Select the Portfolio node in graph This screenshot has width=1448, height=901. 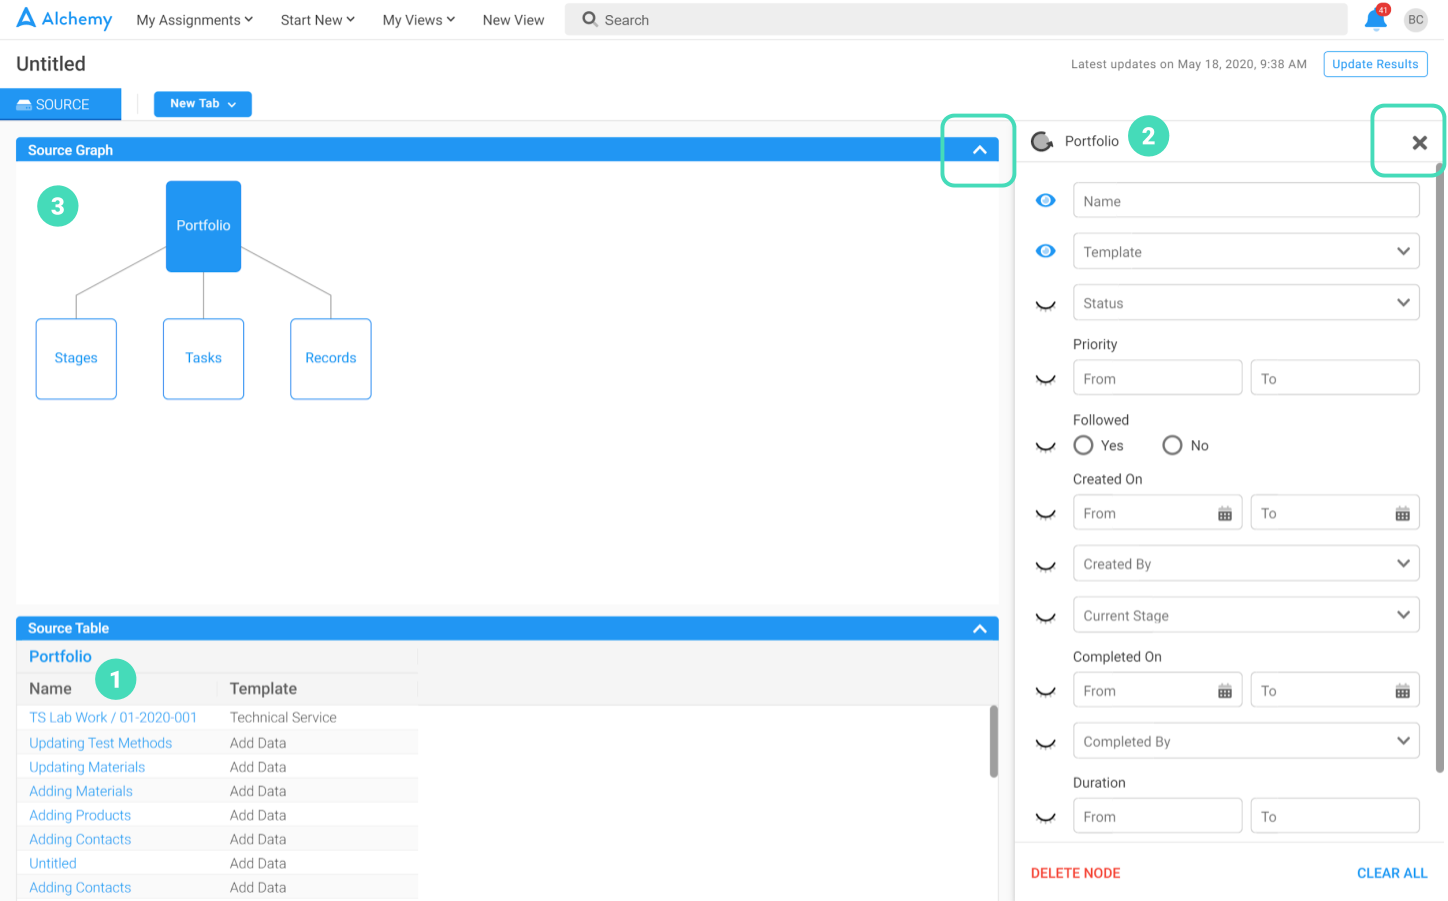pos(203,226)
